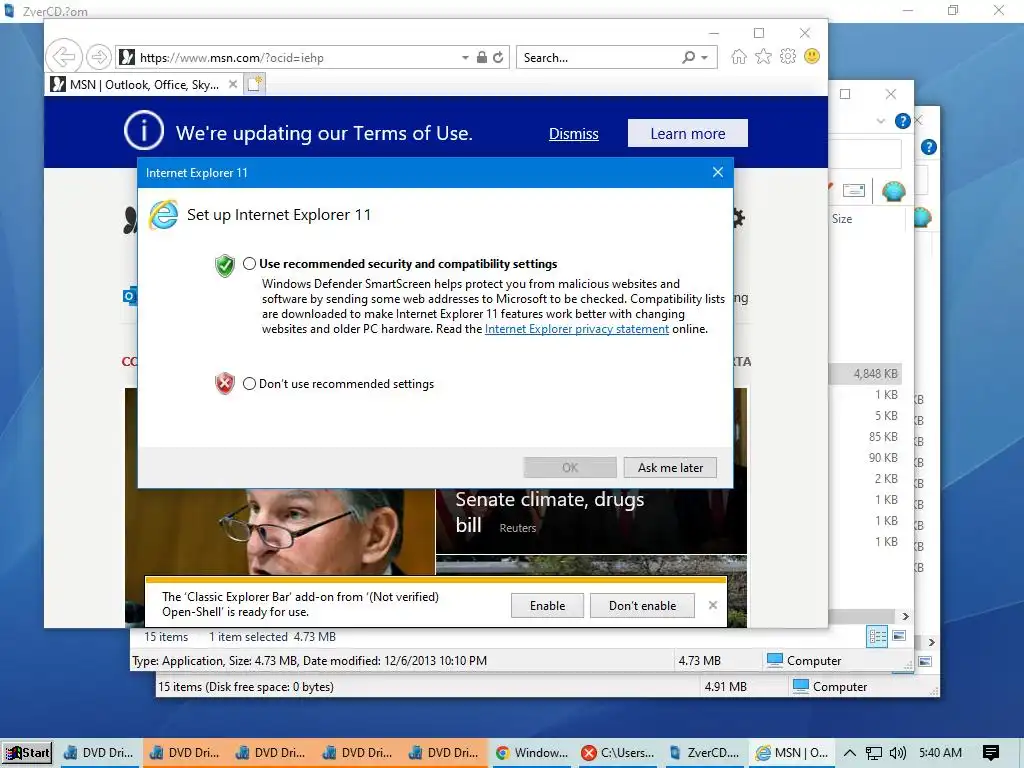The height and width of the screenshot is (768, 1024).
Task: Expand the ribbon chevron in Explorer window
Action: click(x=881, y=121)
